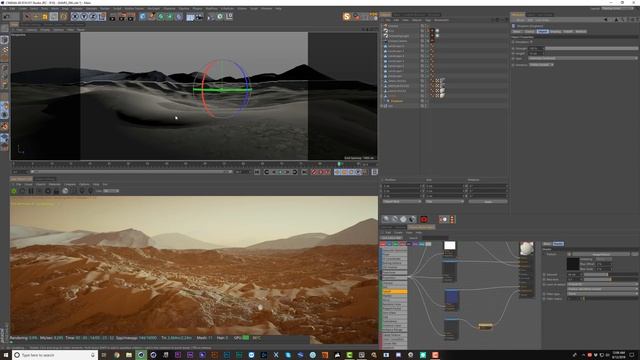Click red icon in Material manager toolbar
Viewport: 640px width, 360px height.
click(424, 220)
